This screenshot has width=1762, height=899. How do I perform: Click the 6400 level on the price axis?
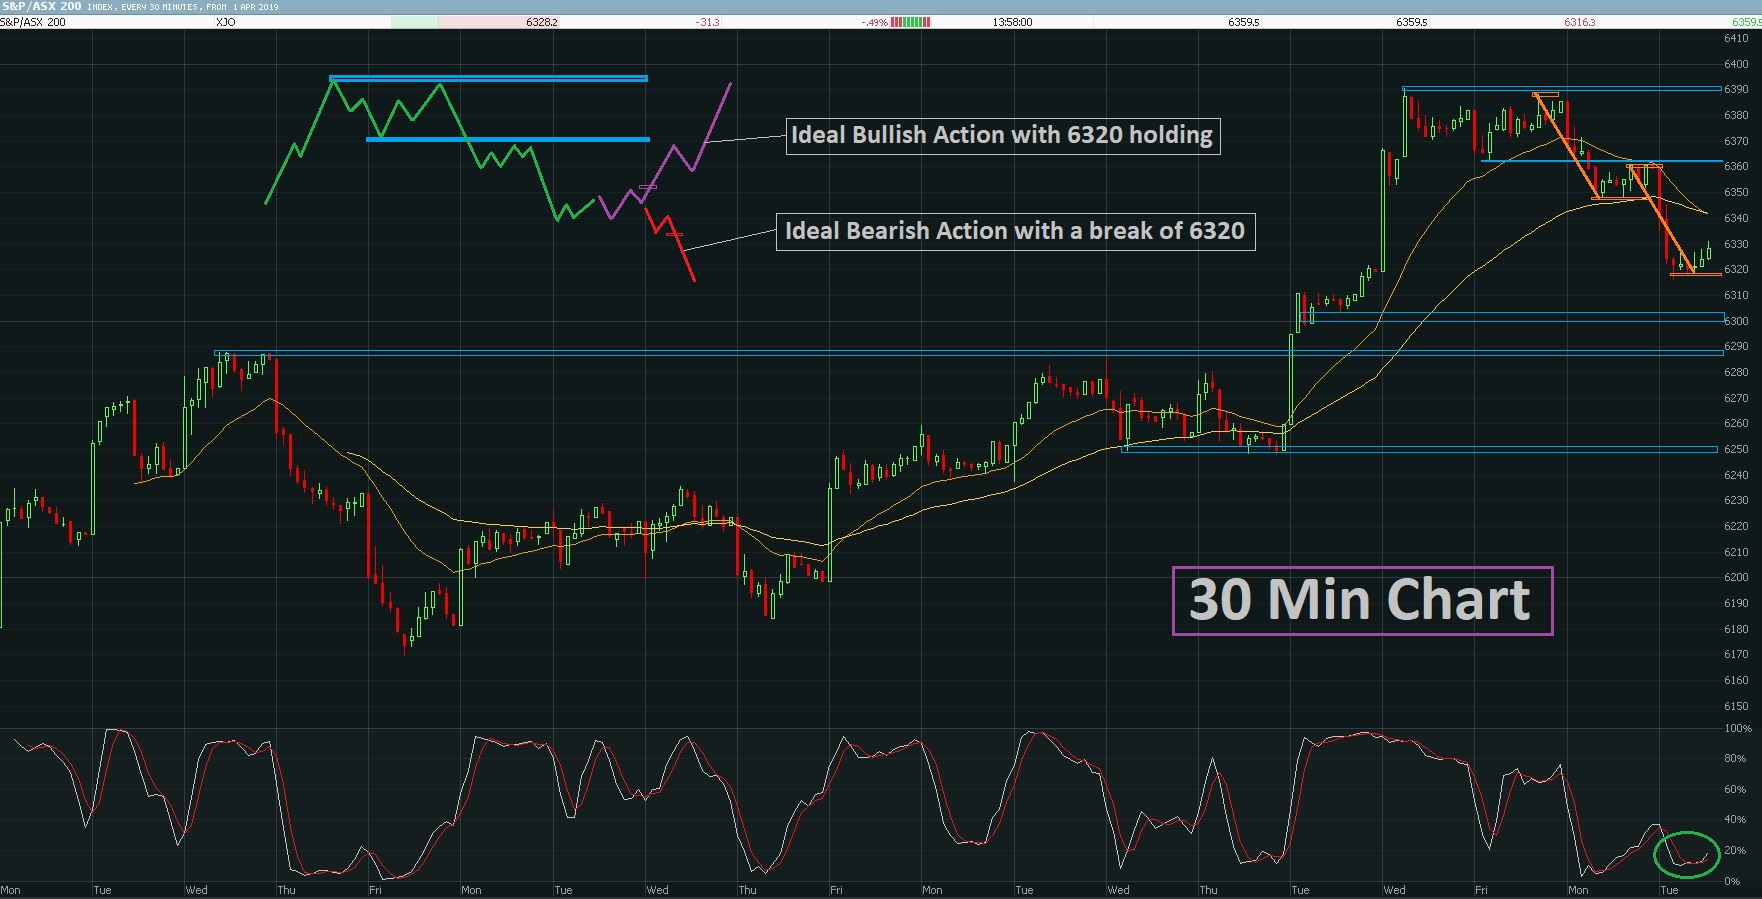coord(1736,64)
